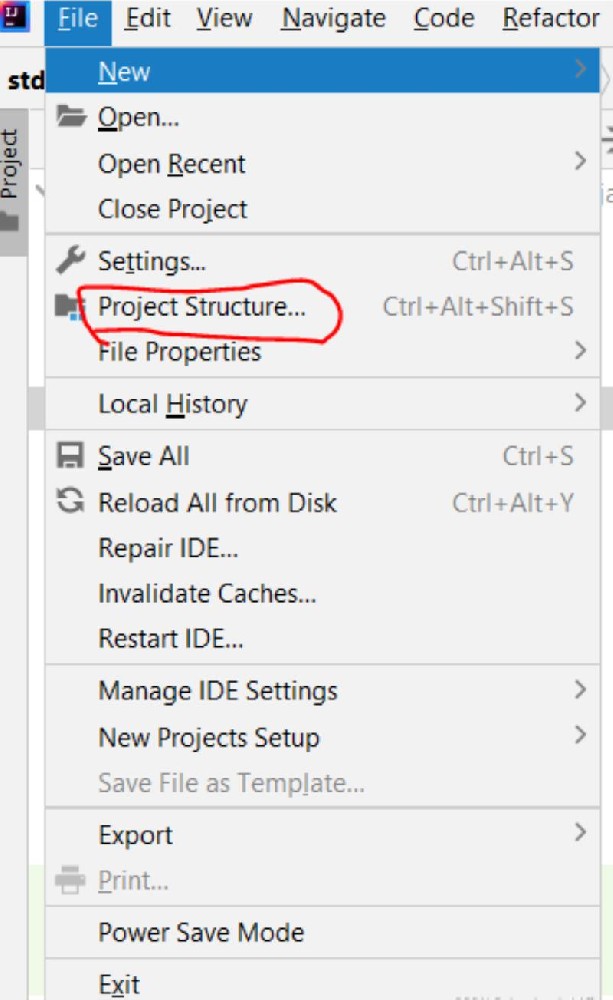Click the Reload All from Disk arrows icon
Screen dimensions: 613x1000
pos(70,501)
